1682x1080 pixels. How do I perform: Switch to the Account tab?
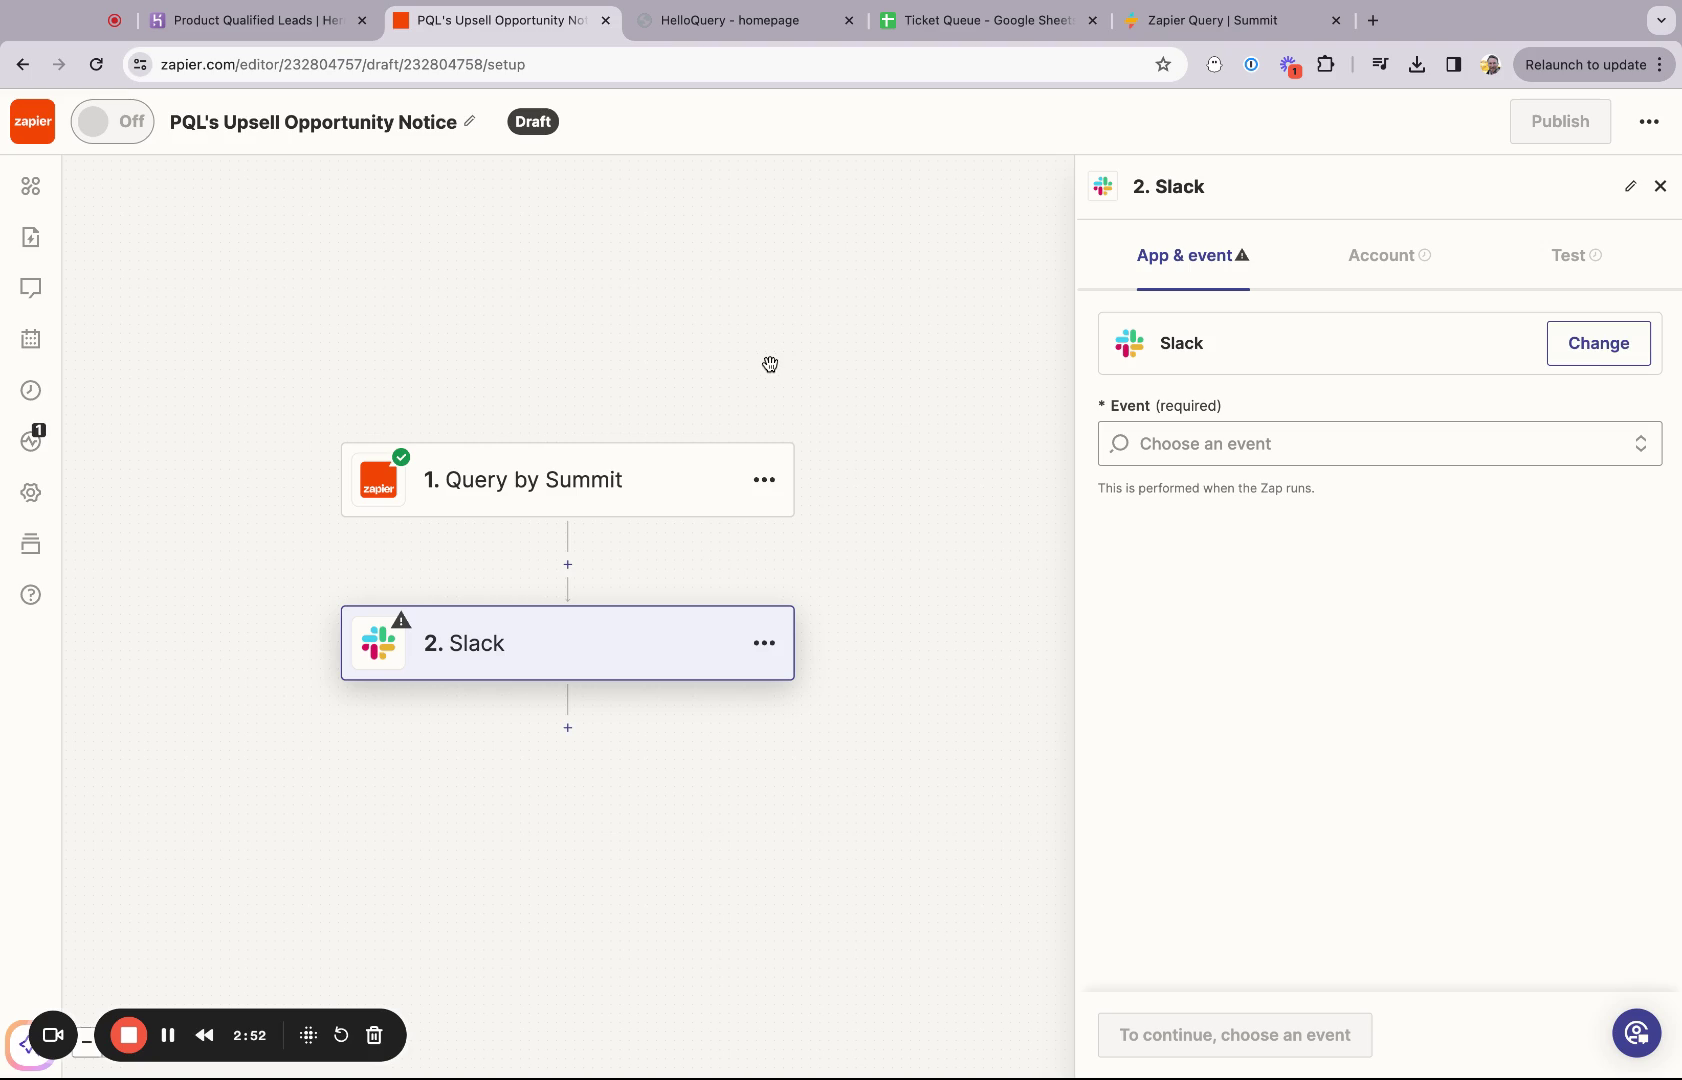(x=1389, y=255)
